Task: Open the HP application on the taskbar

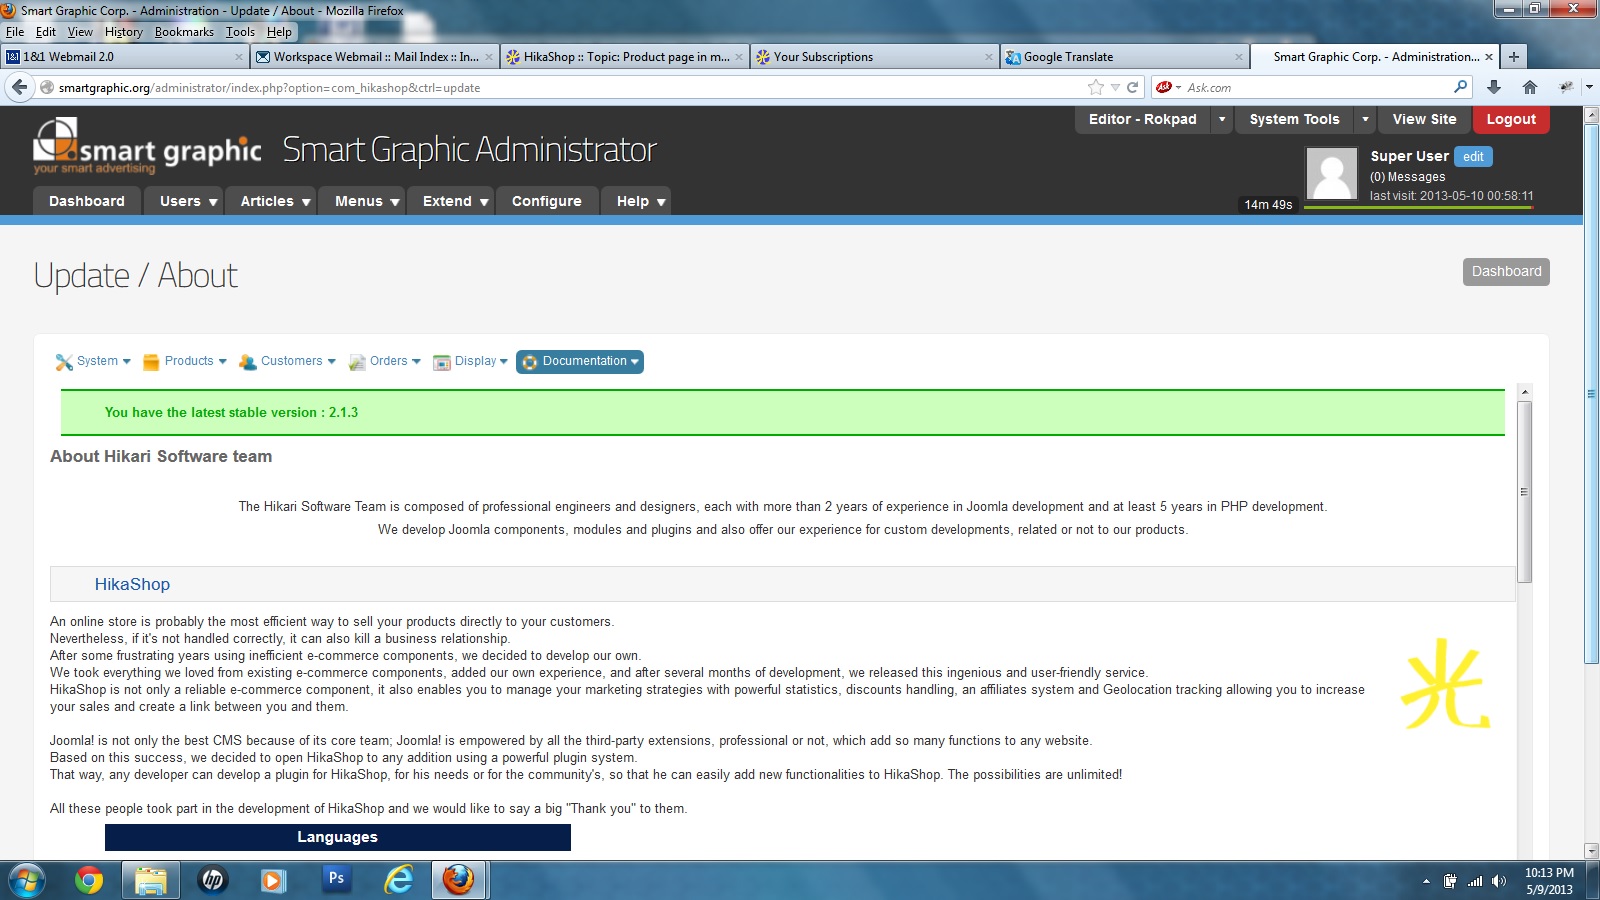Action: pyautogui.click(x=212, y=880)
